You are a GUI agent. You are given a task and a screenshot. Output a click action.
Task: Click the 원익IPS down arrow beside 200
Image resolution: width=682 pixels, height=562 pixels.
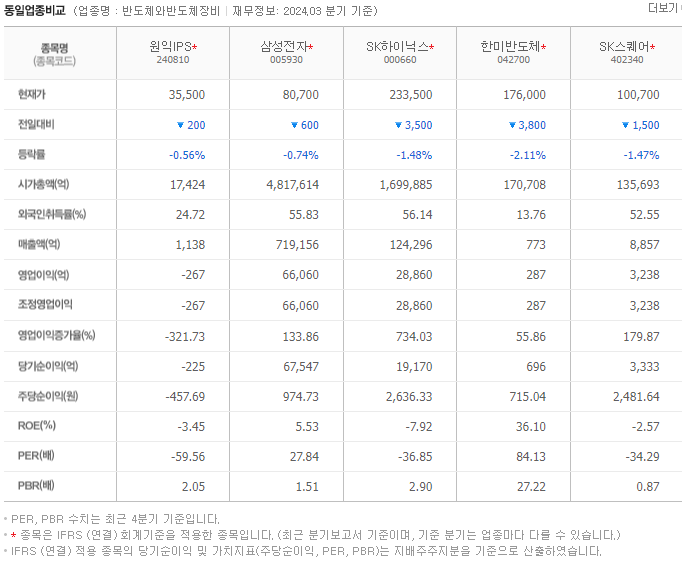coord(181,125)
